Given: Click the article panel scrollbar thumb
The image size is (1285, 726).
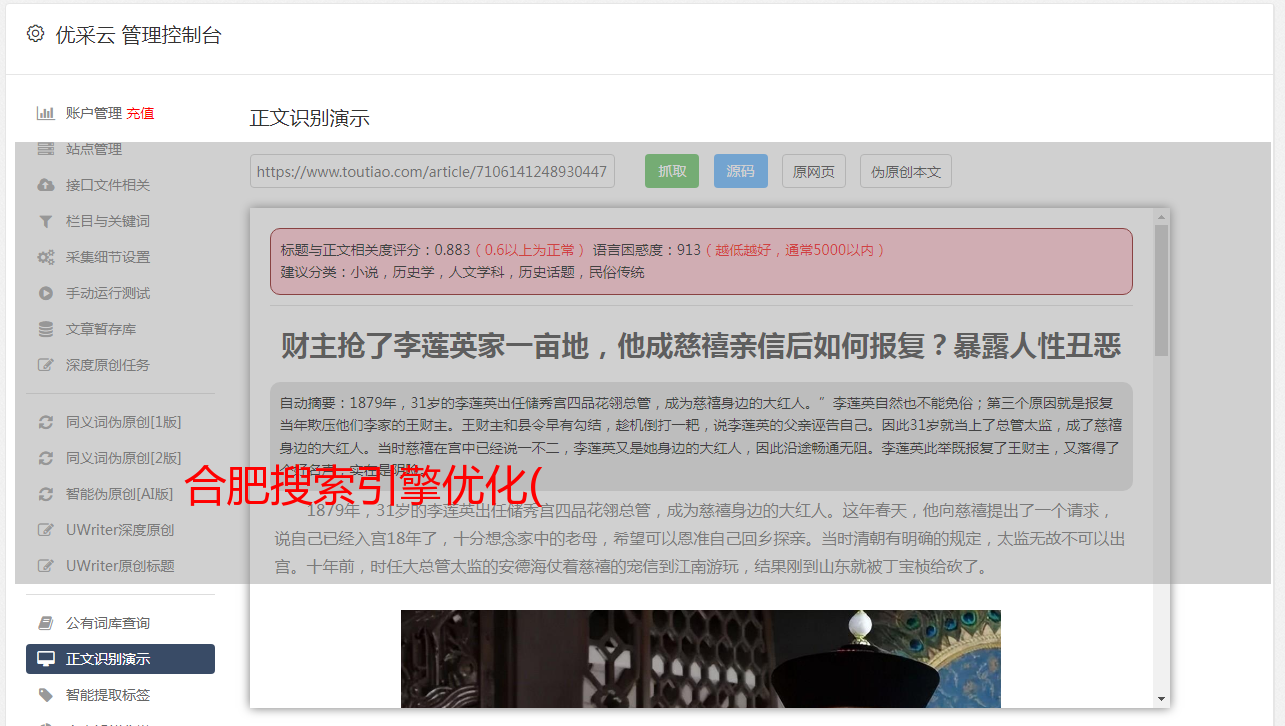Looking at the screenshot, I should tap(1161, 290).
